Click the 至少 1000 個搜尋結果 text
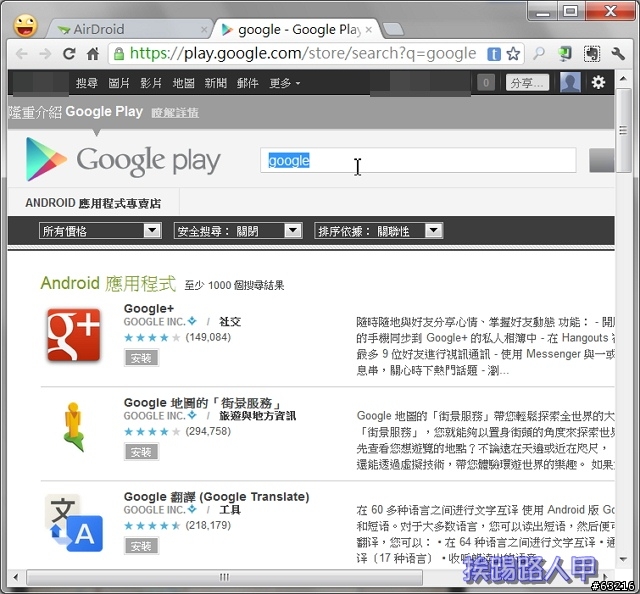The image size is (640, 594). click(x=234, y=285)
